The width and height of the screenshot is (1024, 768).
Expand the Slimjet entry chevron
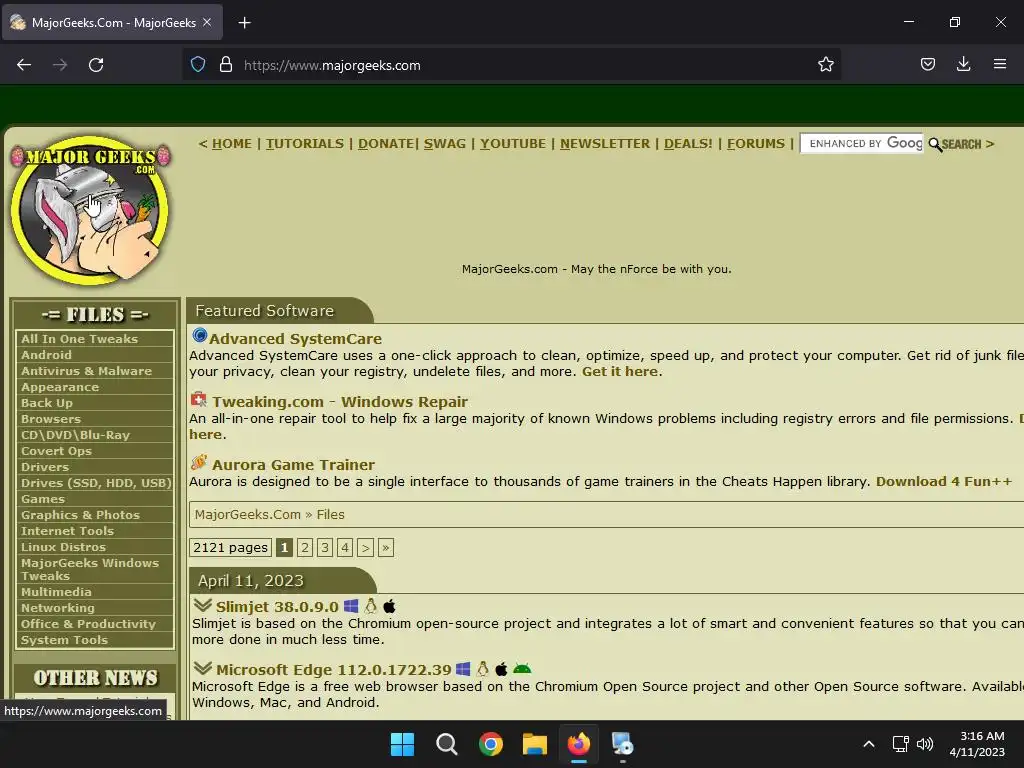[203, 605]
